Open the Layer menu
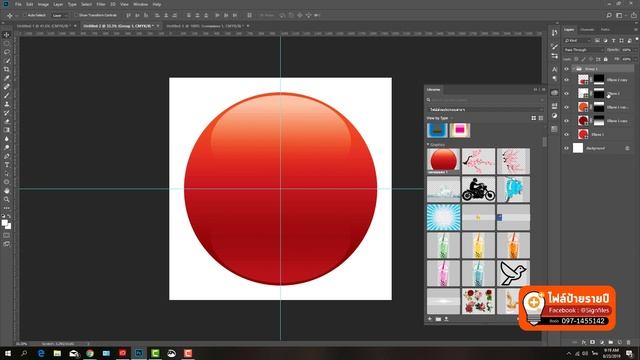This screenshot has height=360, width=640. (x=58, y=4)
